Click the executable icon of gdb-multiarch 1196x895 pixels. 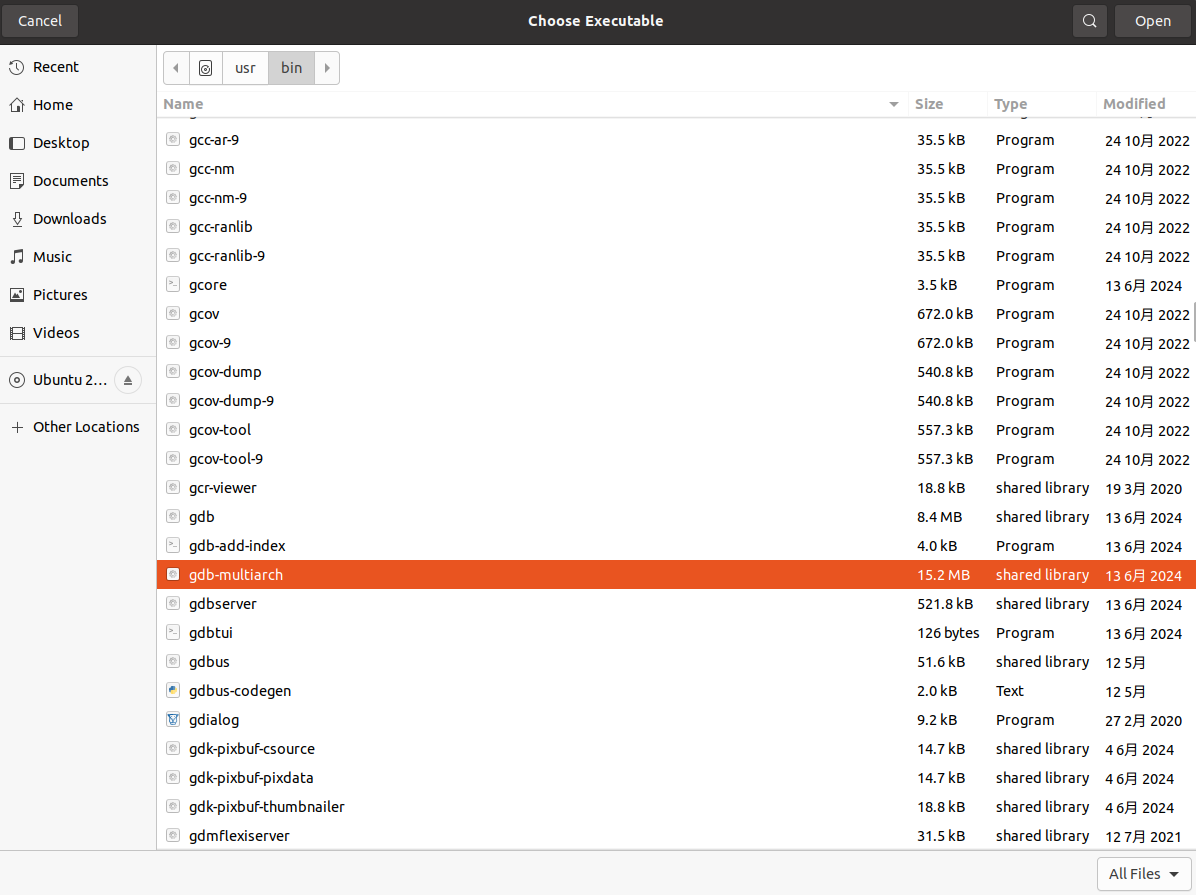tap(173, 575)
